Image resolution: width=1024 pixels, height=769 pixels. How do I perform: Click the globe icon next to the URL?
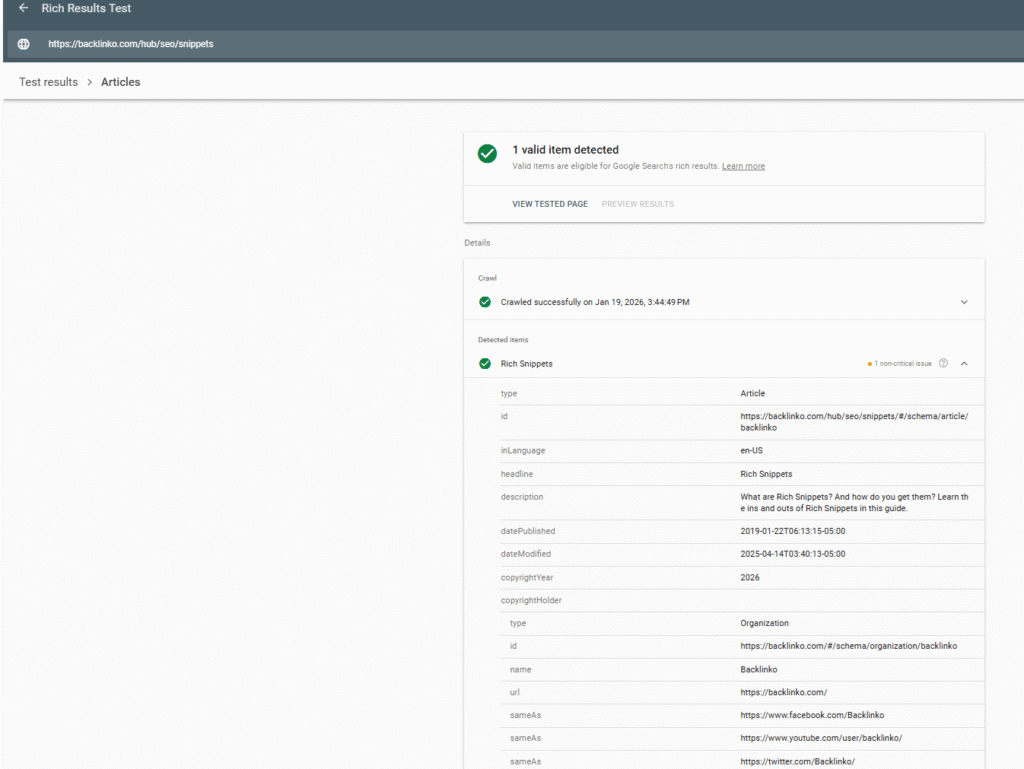click(24, 44)
